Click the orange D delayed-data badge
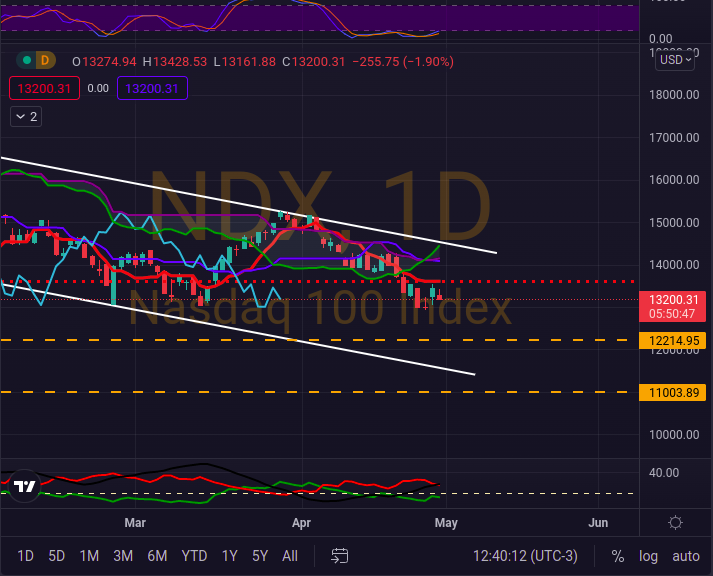The height and width of the screenshot is (576, 713). 43,62
